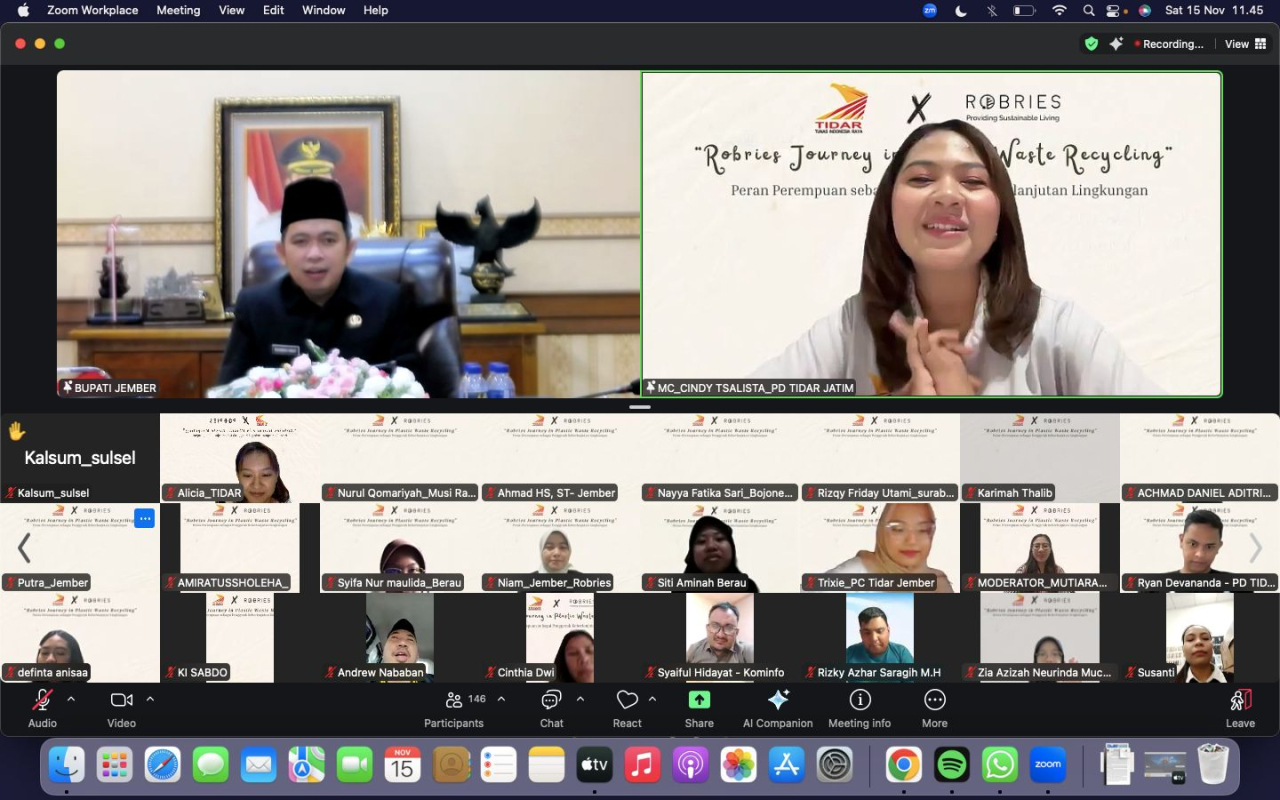Unmute the microphone with Audio button
The width and height of the screenshot is (1280, 800).
pos(42,709)
